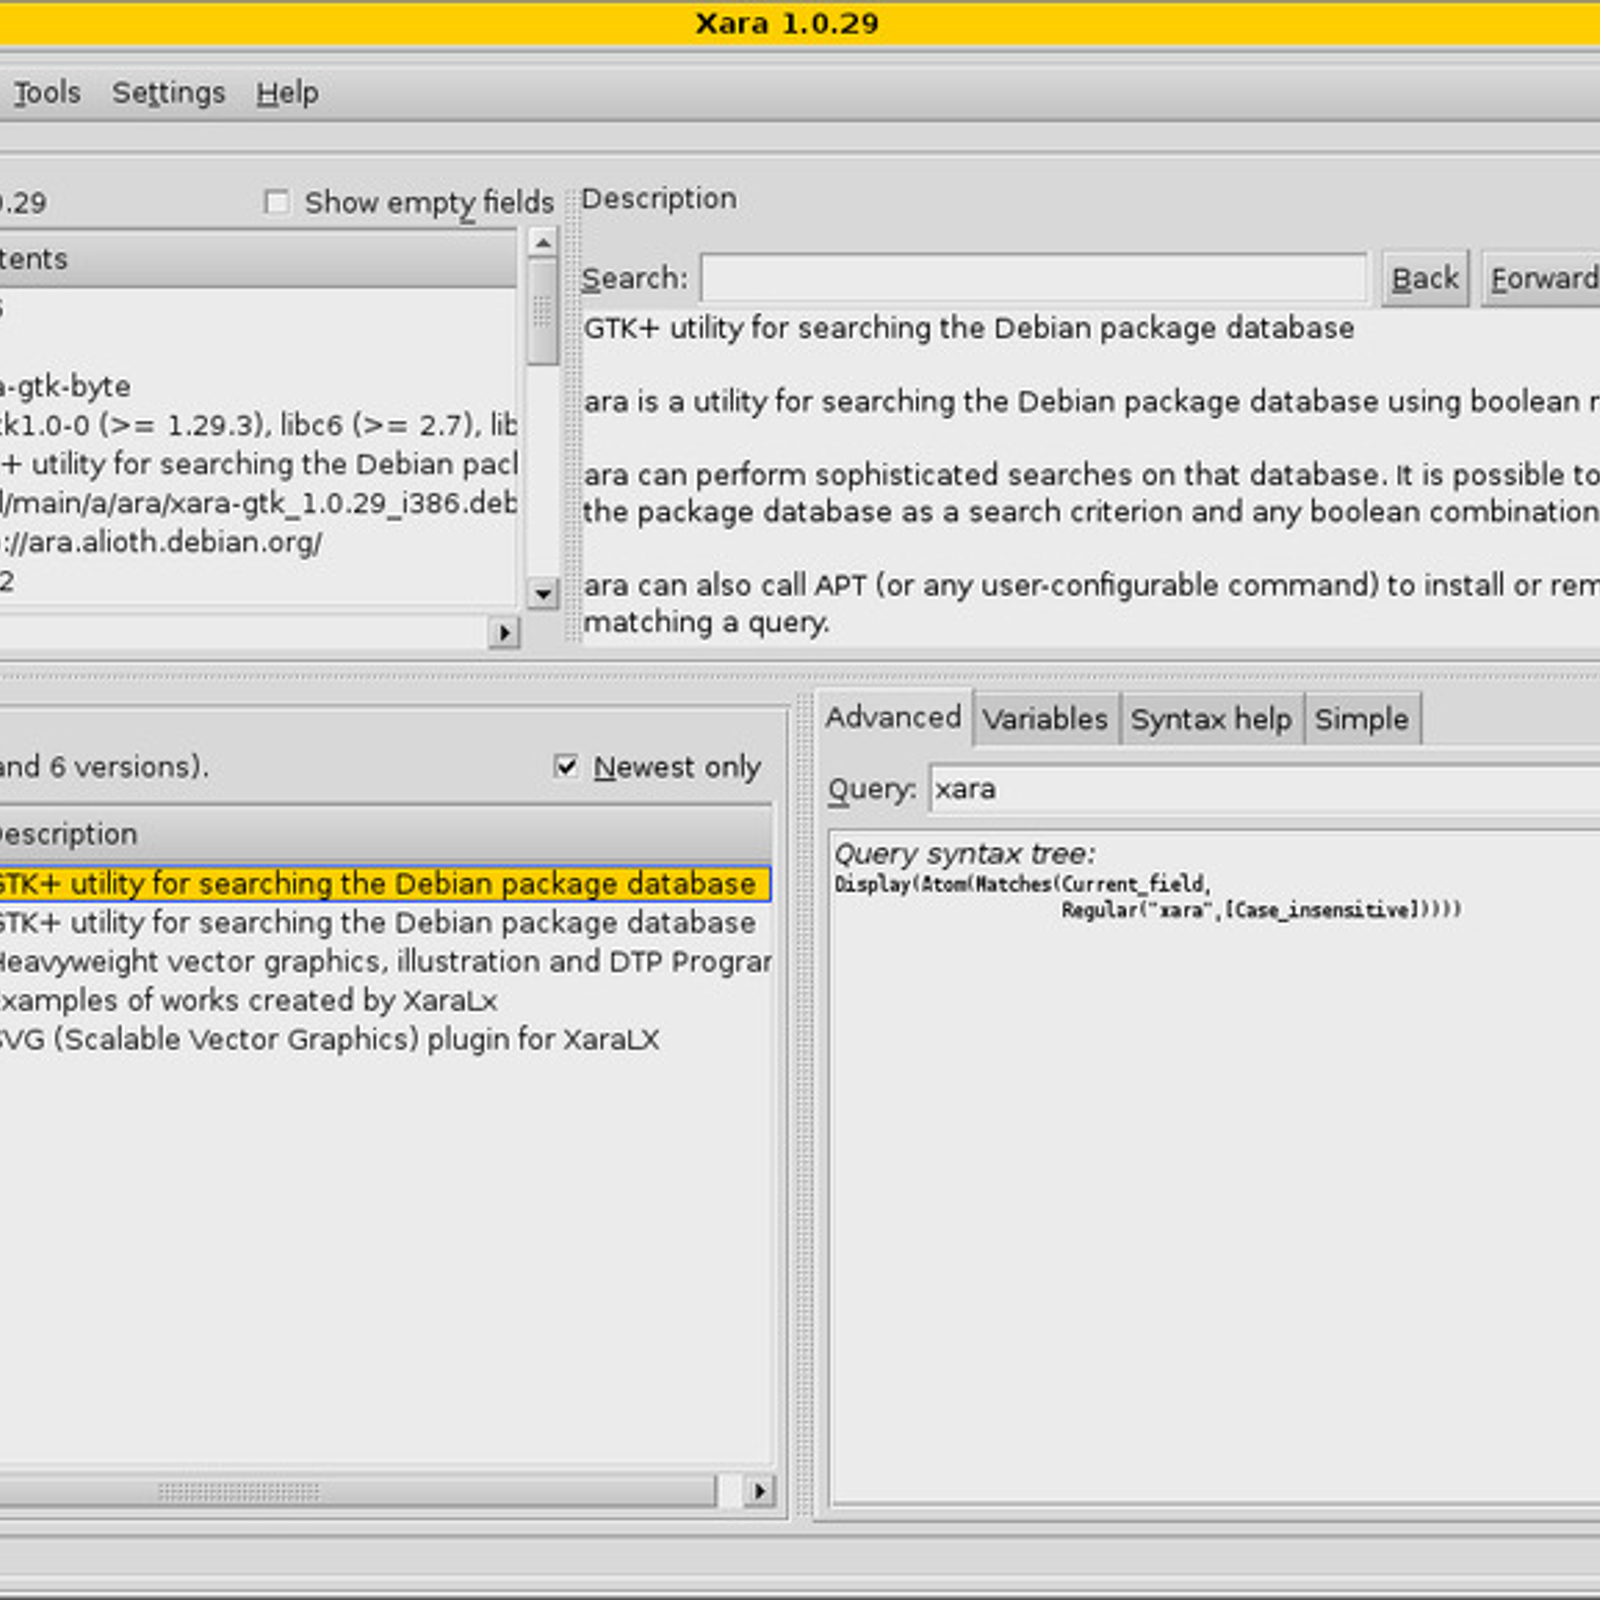Select the second GTK+ utility result row

pos(385,923)
